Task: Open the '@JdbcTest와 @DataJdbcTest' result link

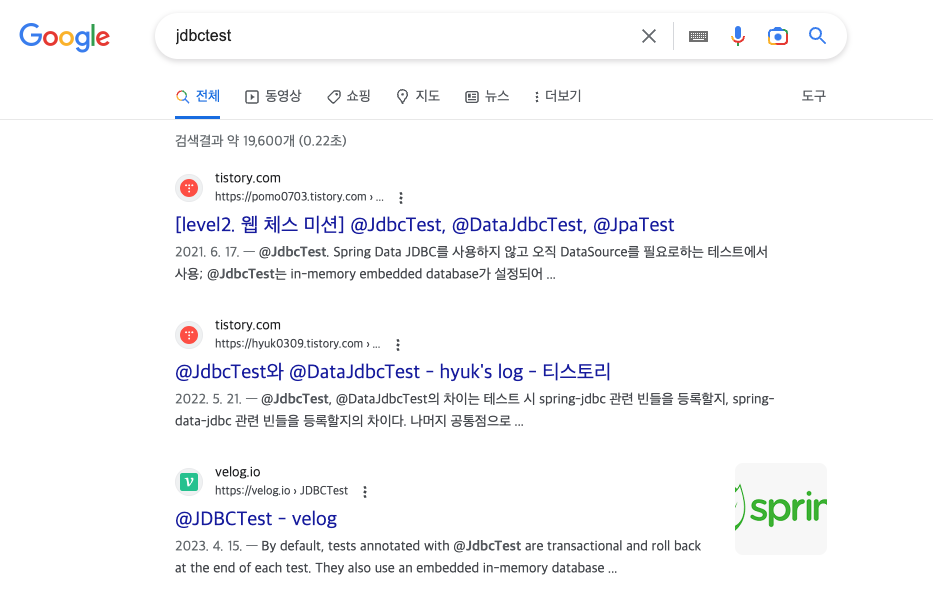Action: pyautogui.click(x=392, y=372)
